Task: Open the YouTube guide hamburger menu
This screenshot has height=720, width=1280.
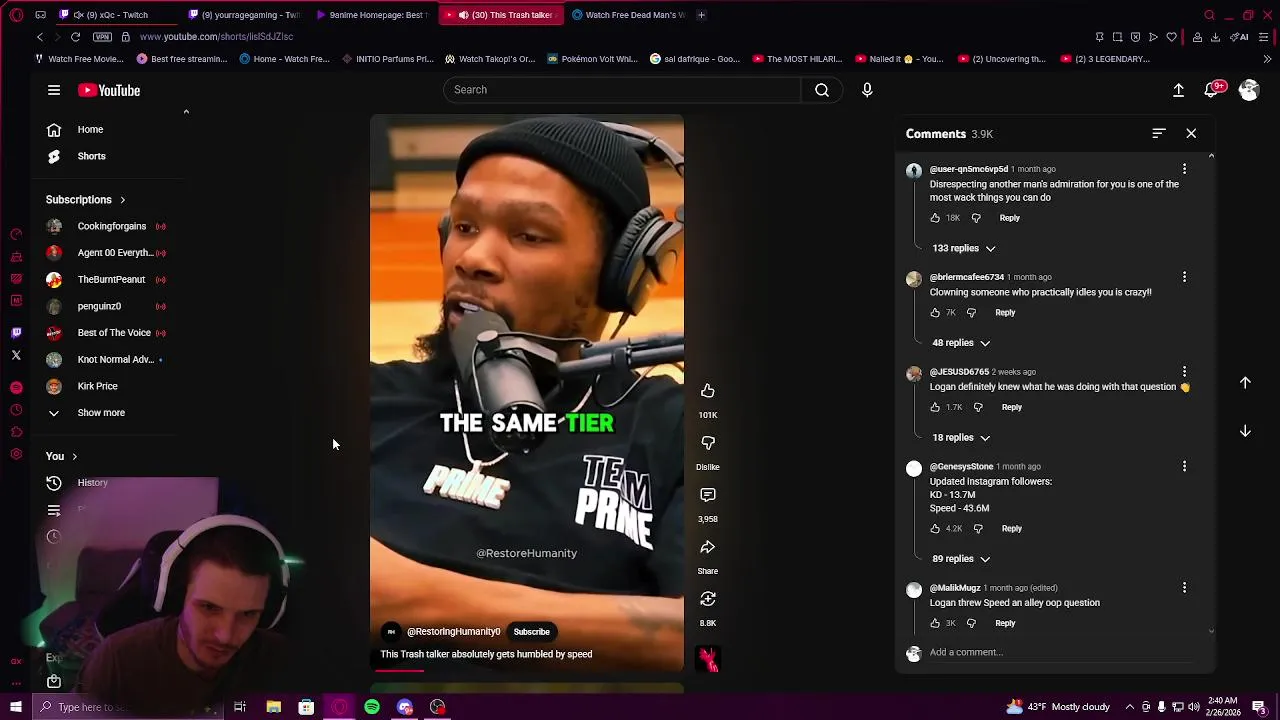Action: pyautogui.click(x=54, y=90)
